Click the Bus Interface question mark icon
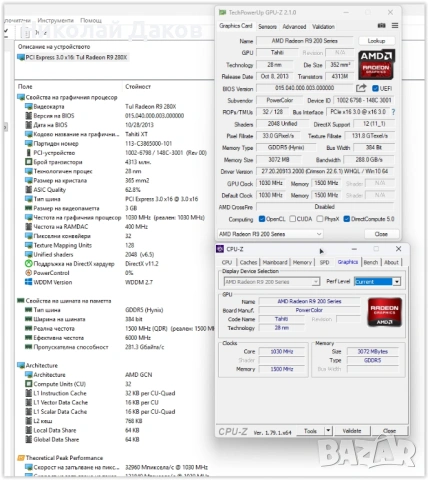The image size is (428, 480). tap(393, 112)
